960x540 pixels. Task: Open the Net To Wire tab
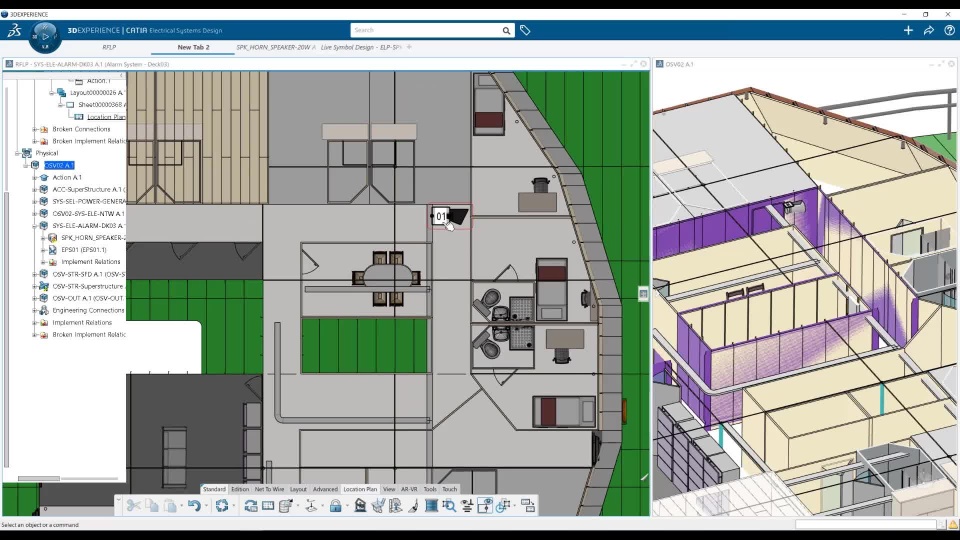[269, 489]
